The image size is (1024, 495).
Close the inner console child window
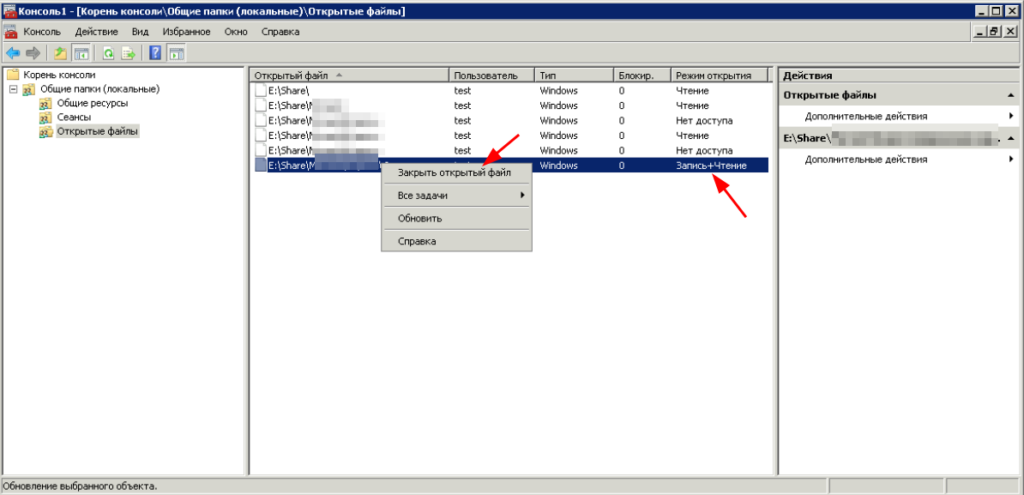[x=1009, y=31]
